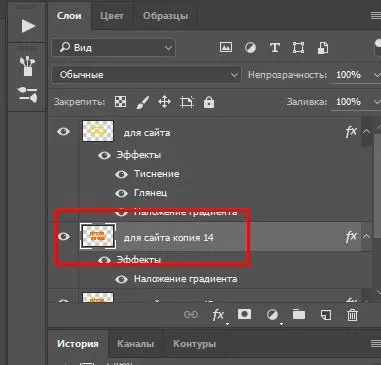Lock all padlock icon
This screenshot has width=381, height=365.
pyautogui.click(x=209, y=102)
